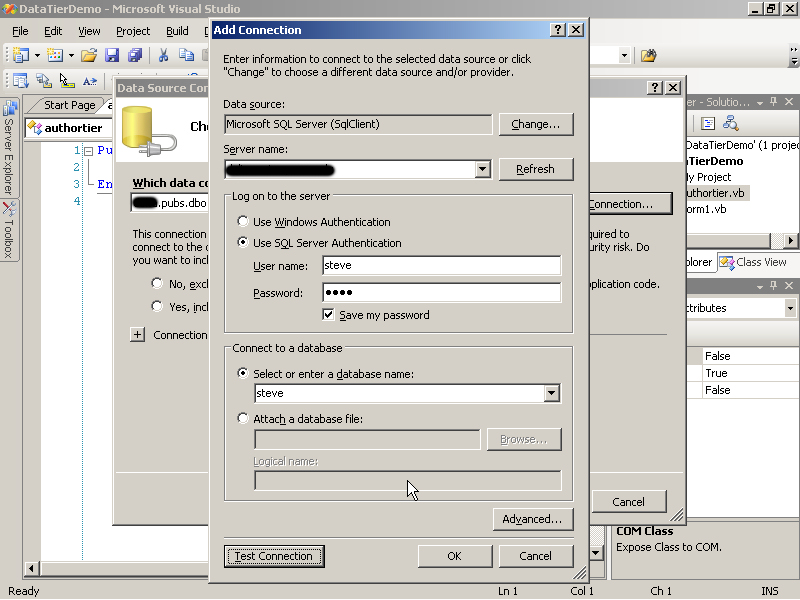Close the Solution Explorer panel

[x=789, y=102]
